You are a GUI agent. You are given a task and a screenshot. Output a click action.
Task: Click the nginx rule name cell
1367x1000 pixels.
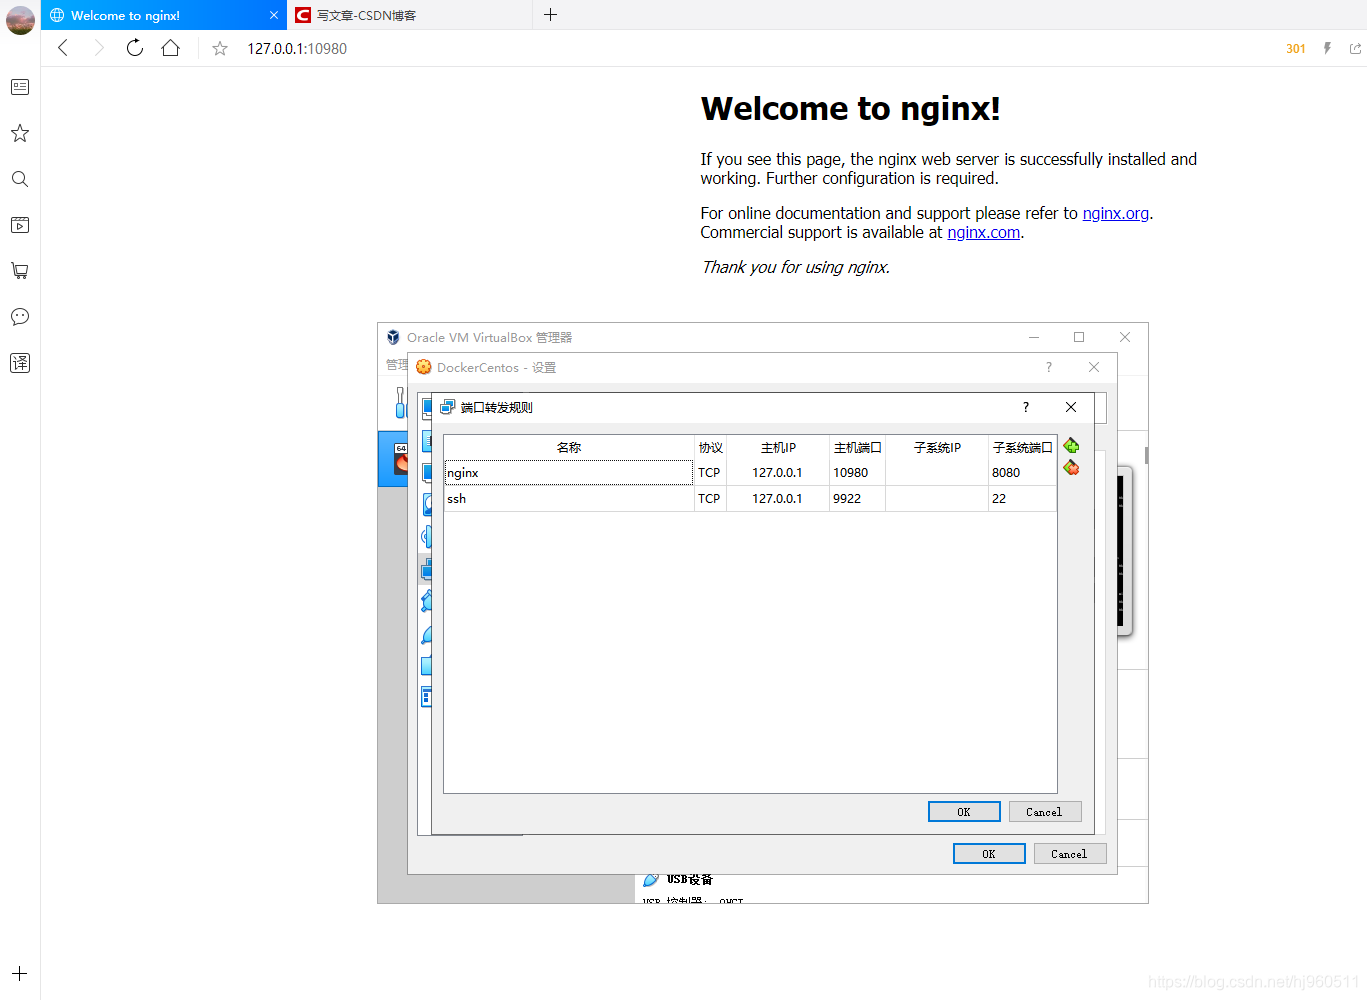569,473
